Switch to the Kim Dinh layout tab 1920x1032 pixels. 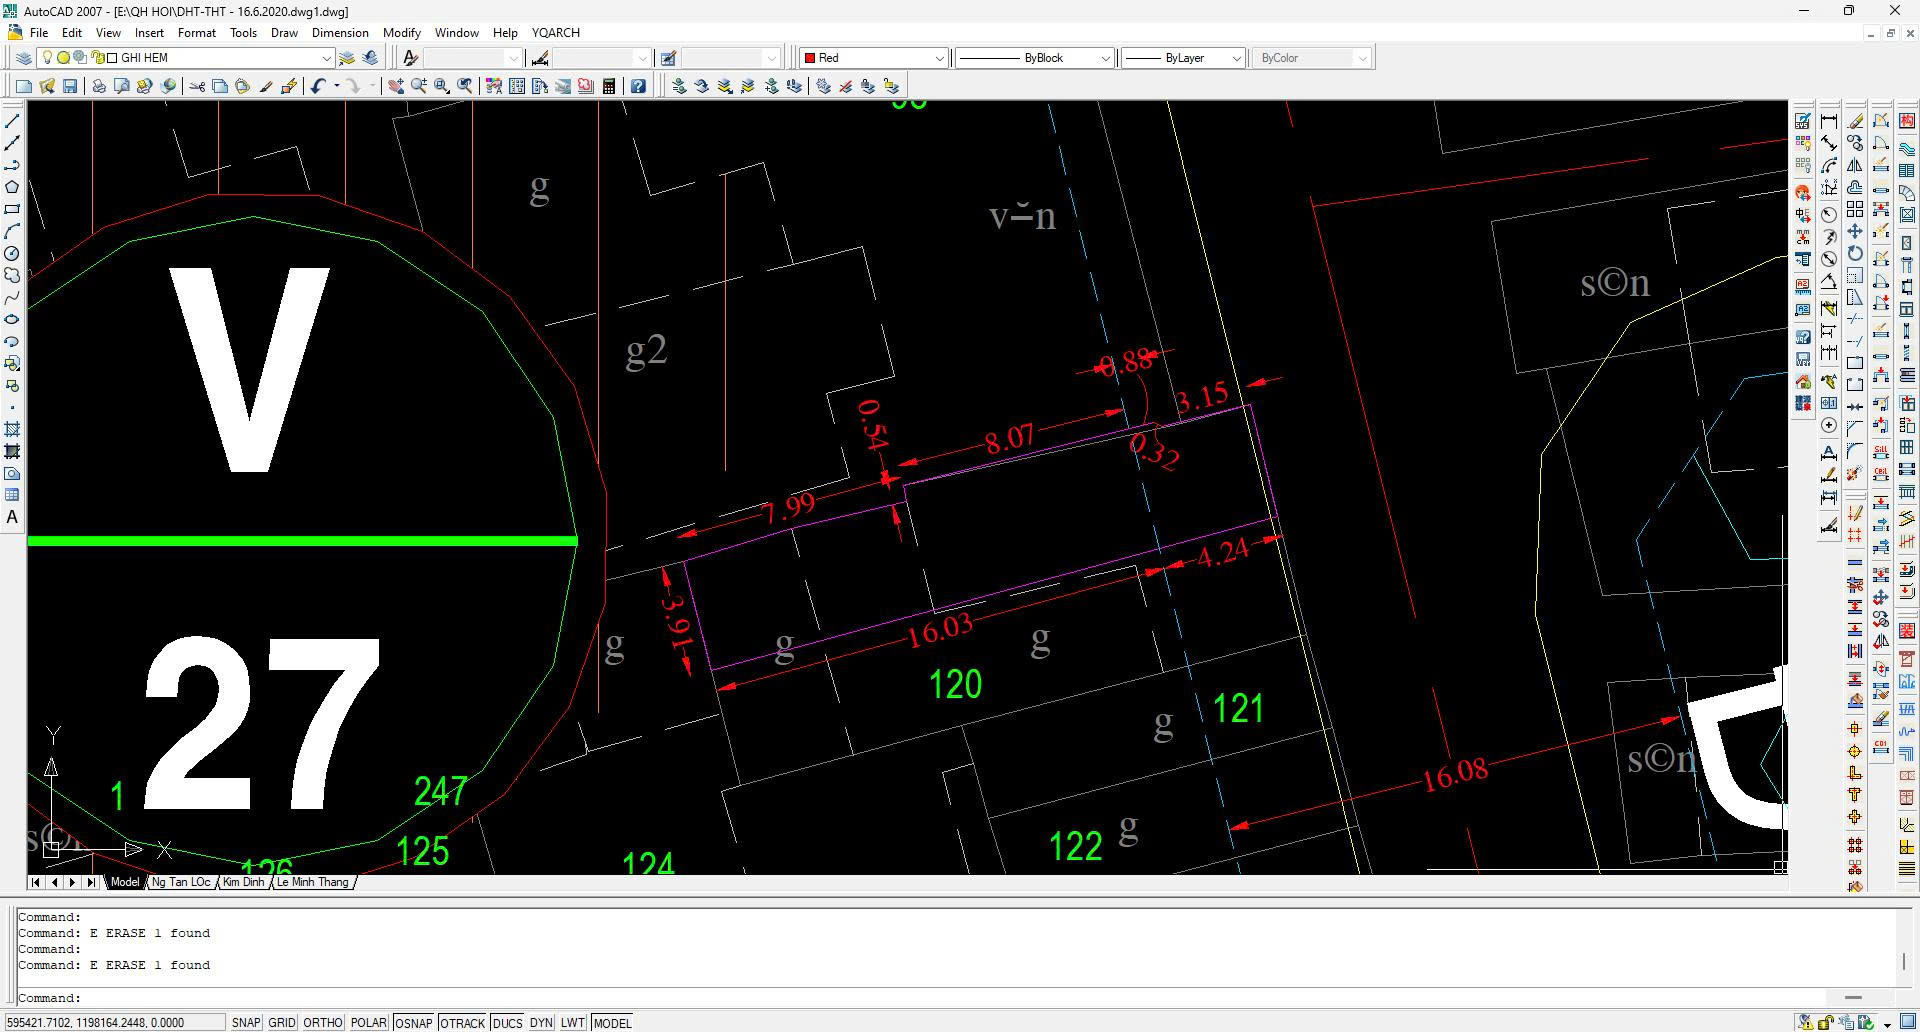pos(243,882)
